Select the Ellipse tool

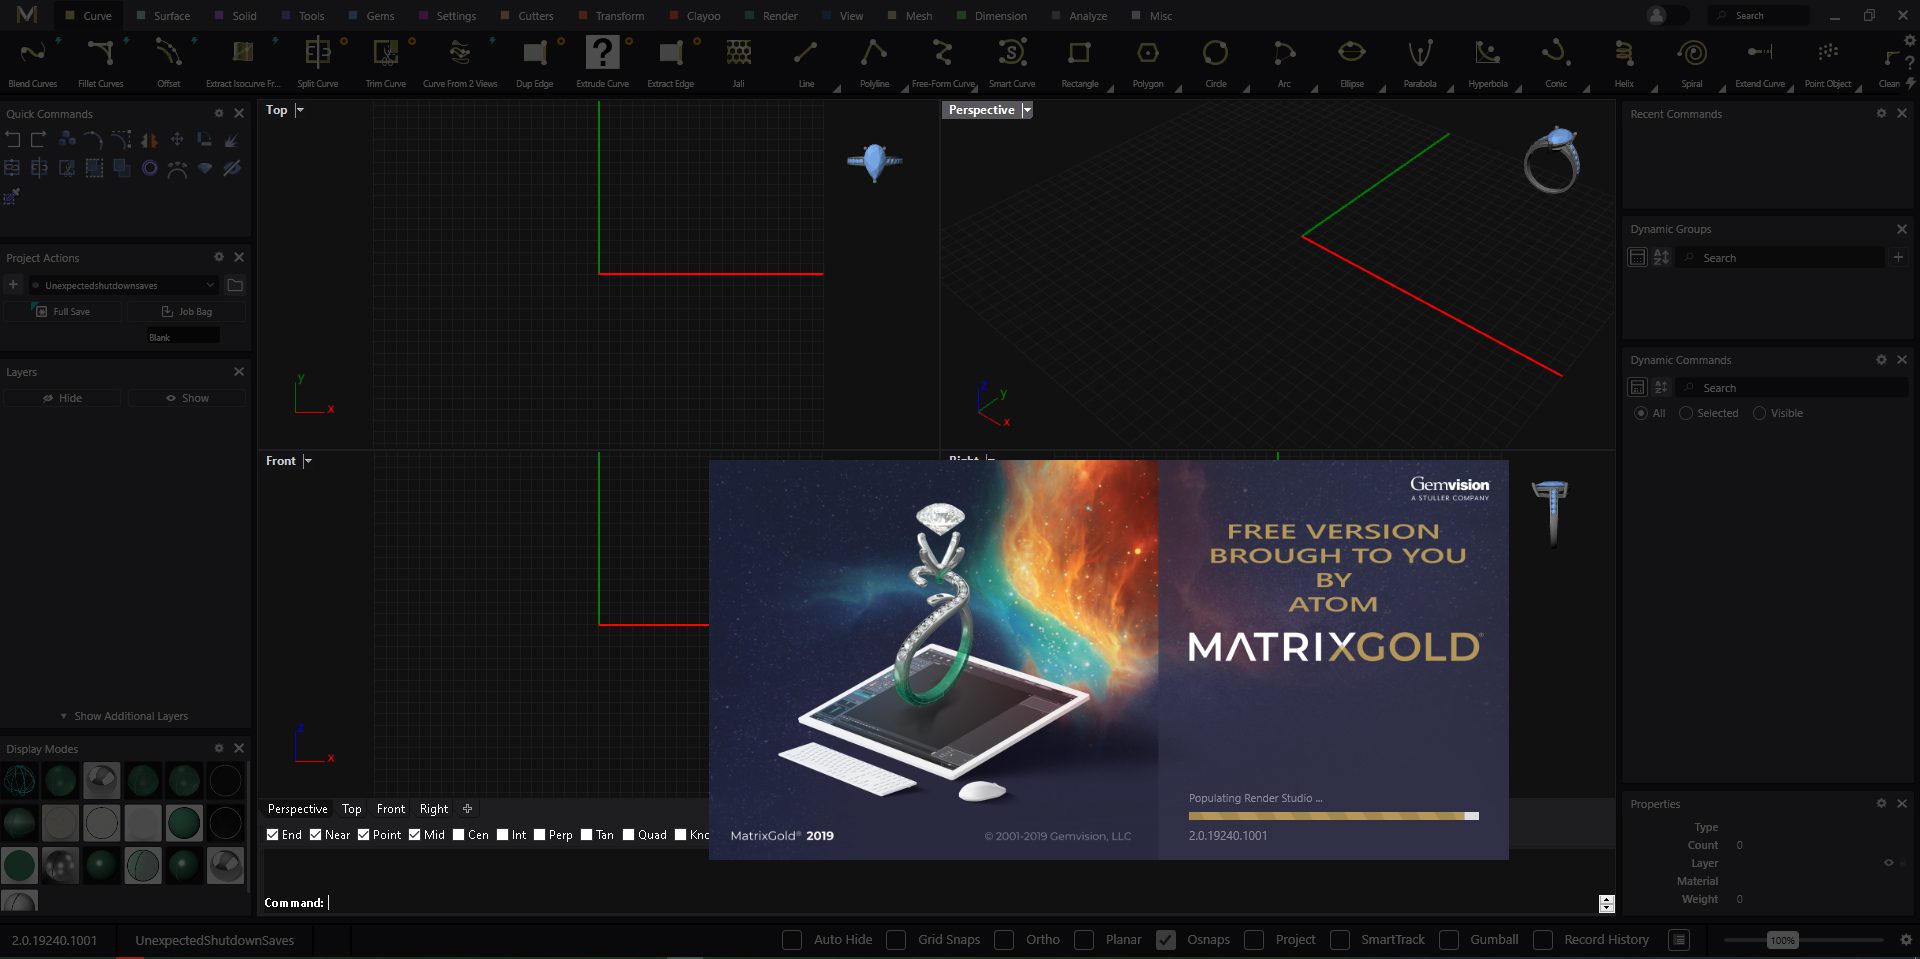(1351, 54)
